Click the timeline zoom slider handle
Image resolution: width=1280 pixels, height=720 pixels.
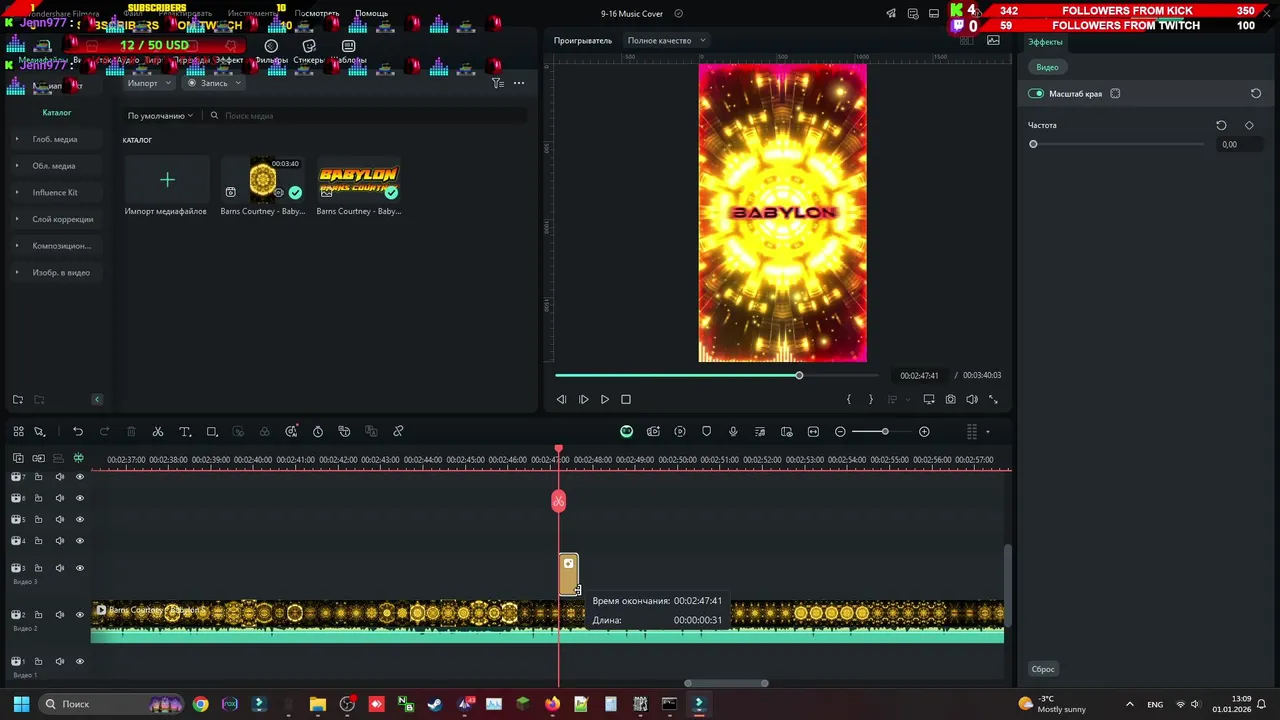coord(885,432)
